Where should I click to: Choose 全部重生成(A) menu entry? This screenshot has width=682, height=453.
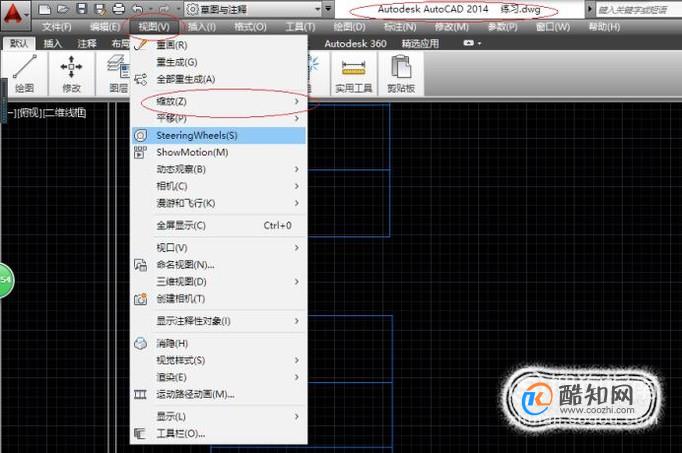click(219, 79)
